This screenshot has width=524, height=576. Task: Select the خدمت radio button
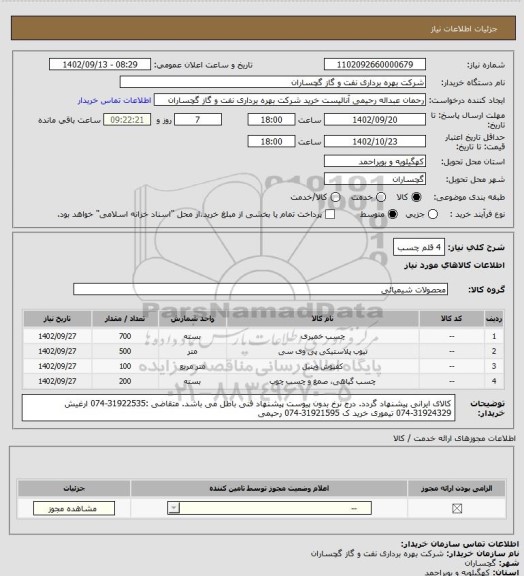pyautogui.click(x=381, y=197)
